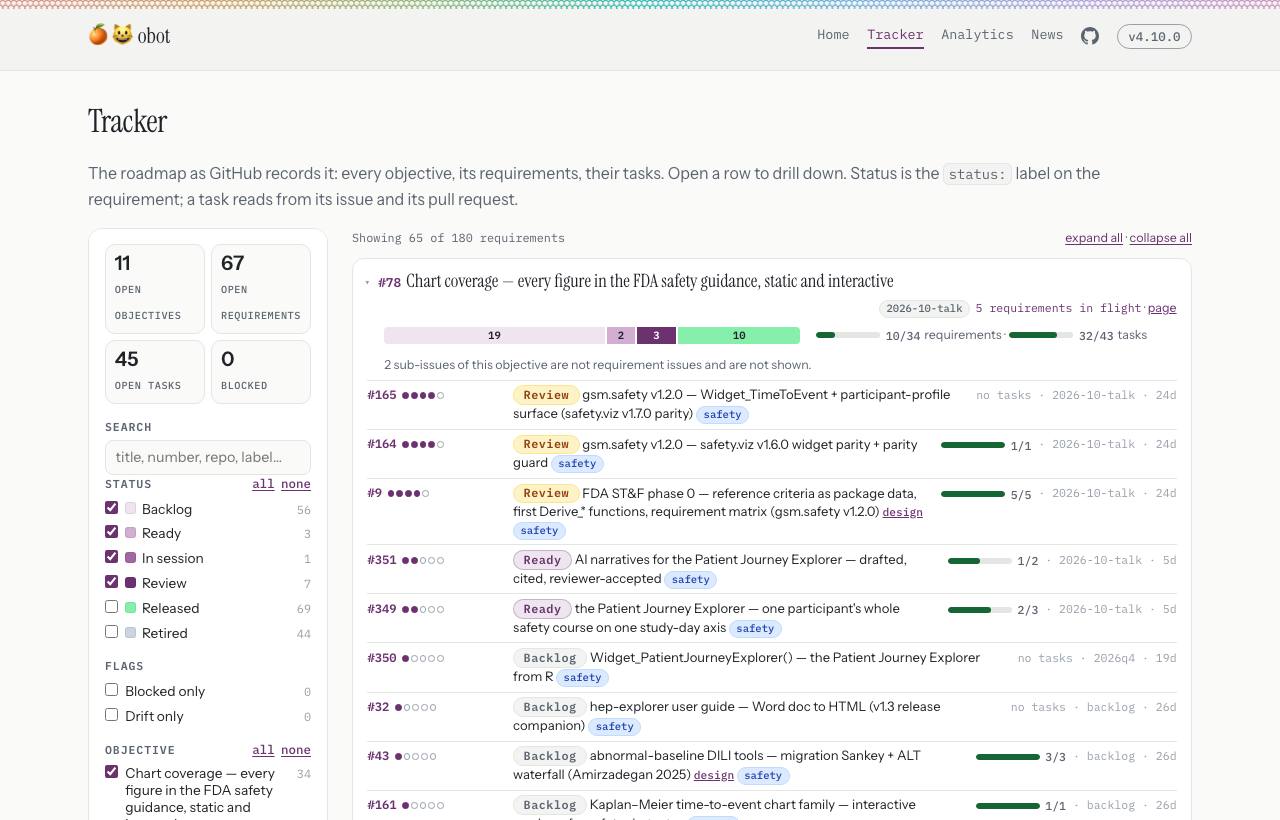This screenshot has width=1280, height=820.
Task: Open the page link for objective #78
Action: 1162,308
